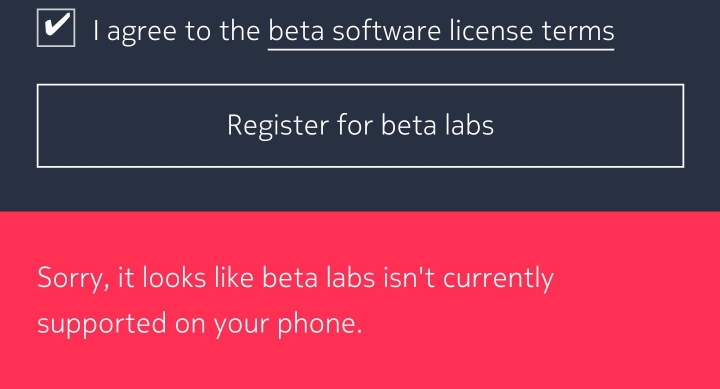Follow the 'beta software license terms' link
The width and height of the screenshot is (720, 389).
(441, 32)
